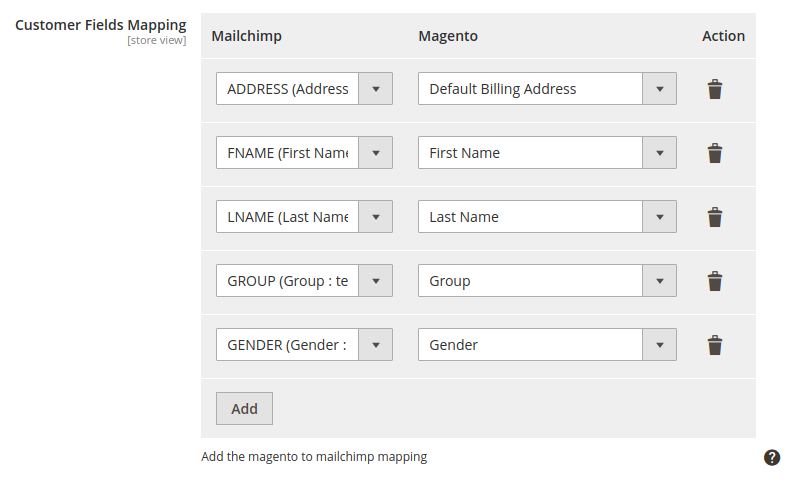812x489 pixels.
Task: Remove the LNAME mapping row
Action: point(714,217)
